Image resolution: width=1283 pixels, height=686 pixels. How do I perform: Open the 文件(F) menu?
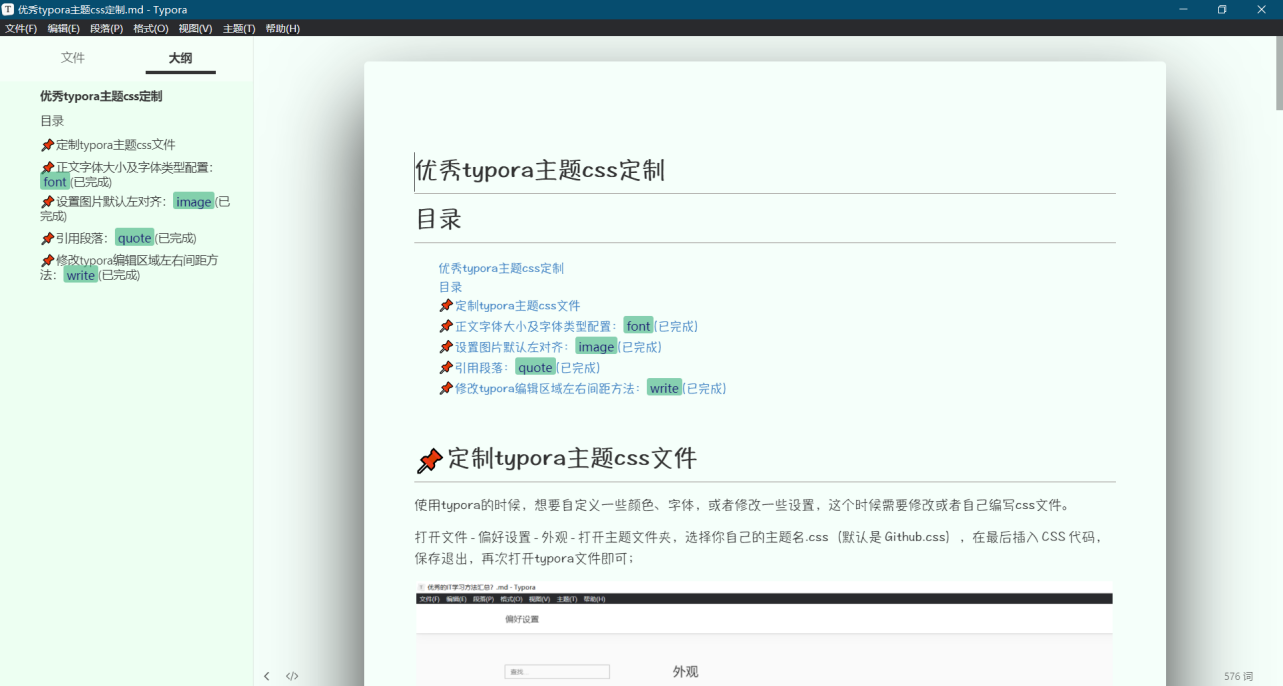tap(21, 28)
